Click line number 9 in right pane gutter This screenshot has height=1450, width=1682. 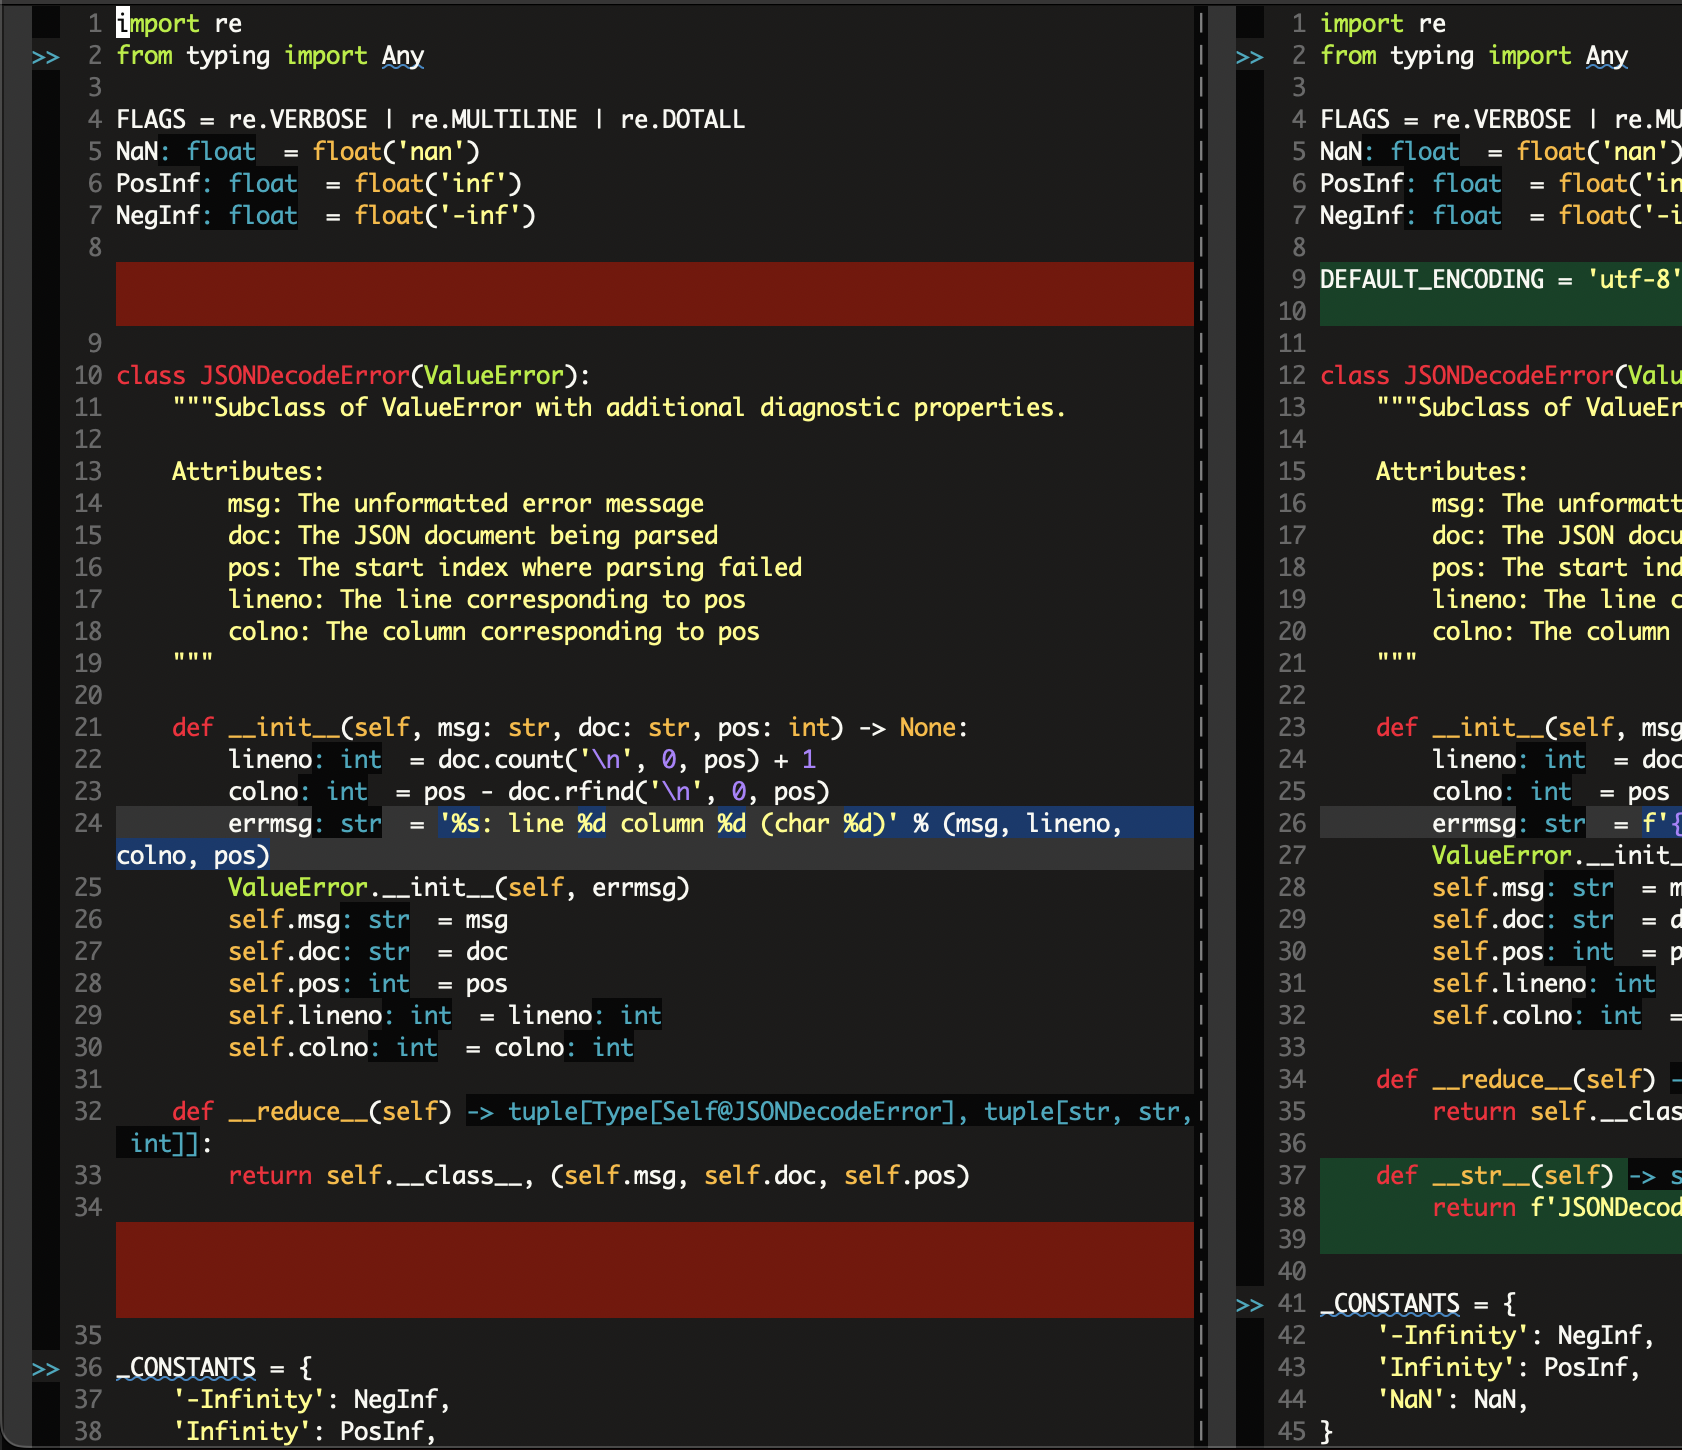[1299, 280]
